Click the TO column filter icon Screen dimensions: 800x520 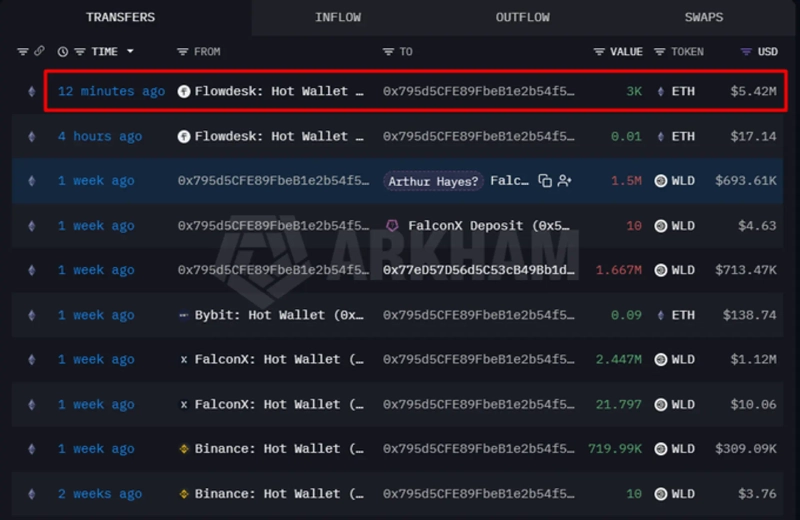point(388,52)
